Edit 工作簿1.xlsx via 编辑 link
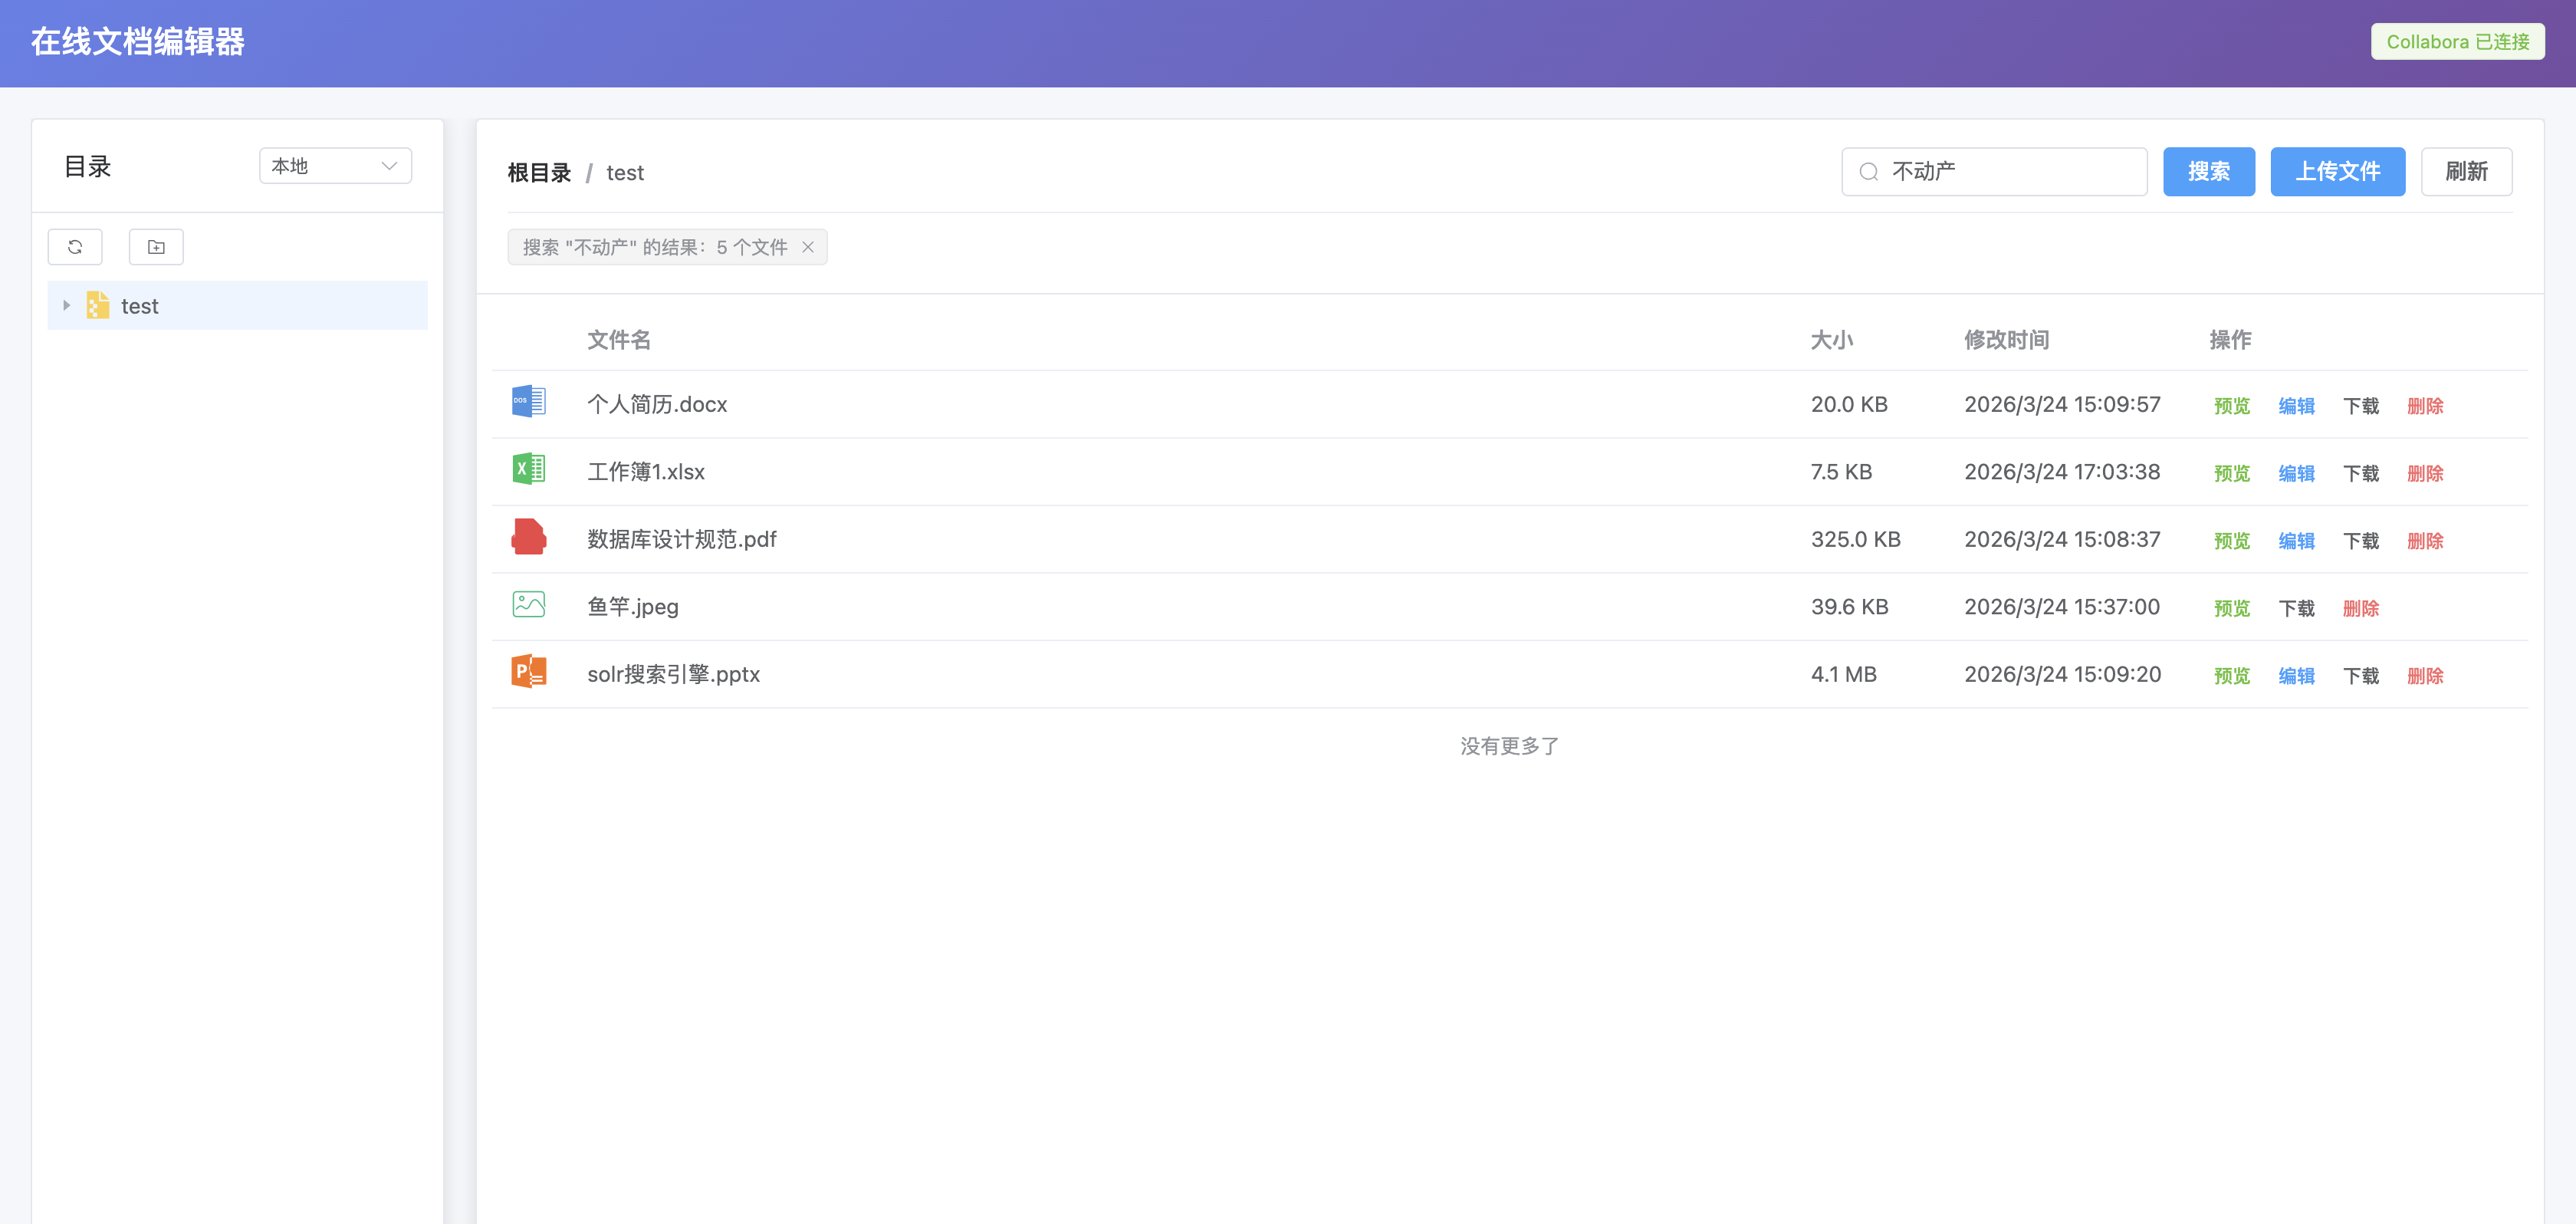 [2296, 473]
